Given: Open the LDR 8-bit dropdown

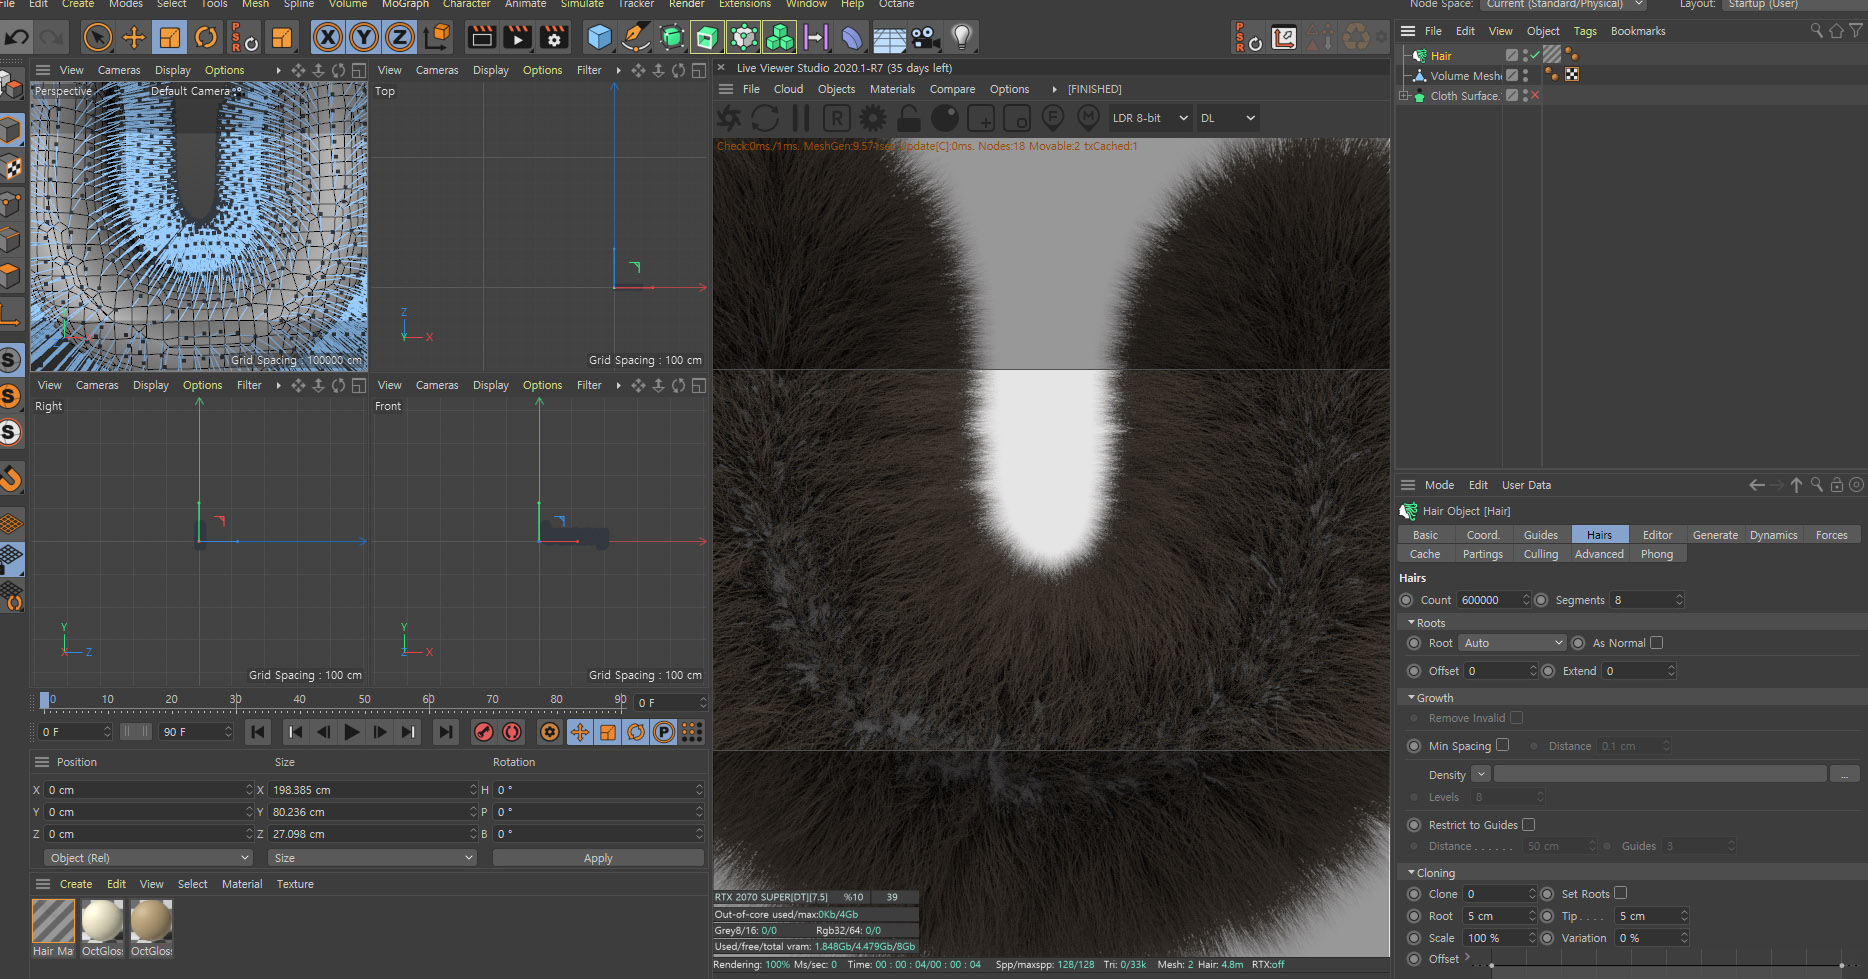Looking at the screenshot, I should click(x=1149, y=118).
